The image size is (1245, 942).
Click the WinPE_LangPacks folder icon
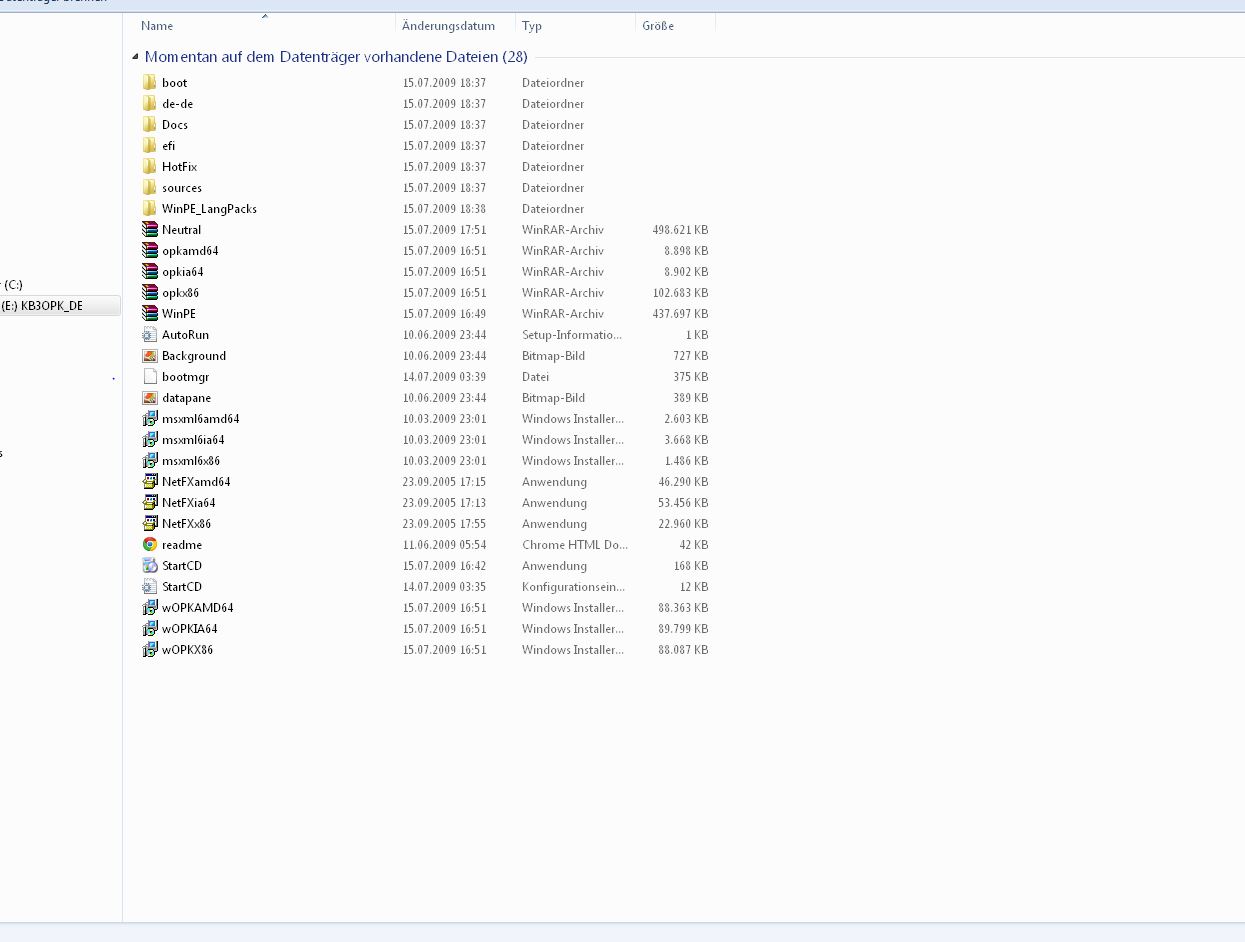pyautogui.click(x=150, y=209)
